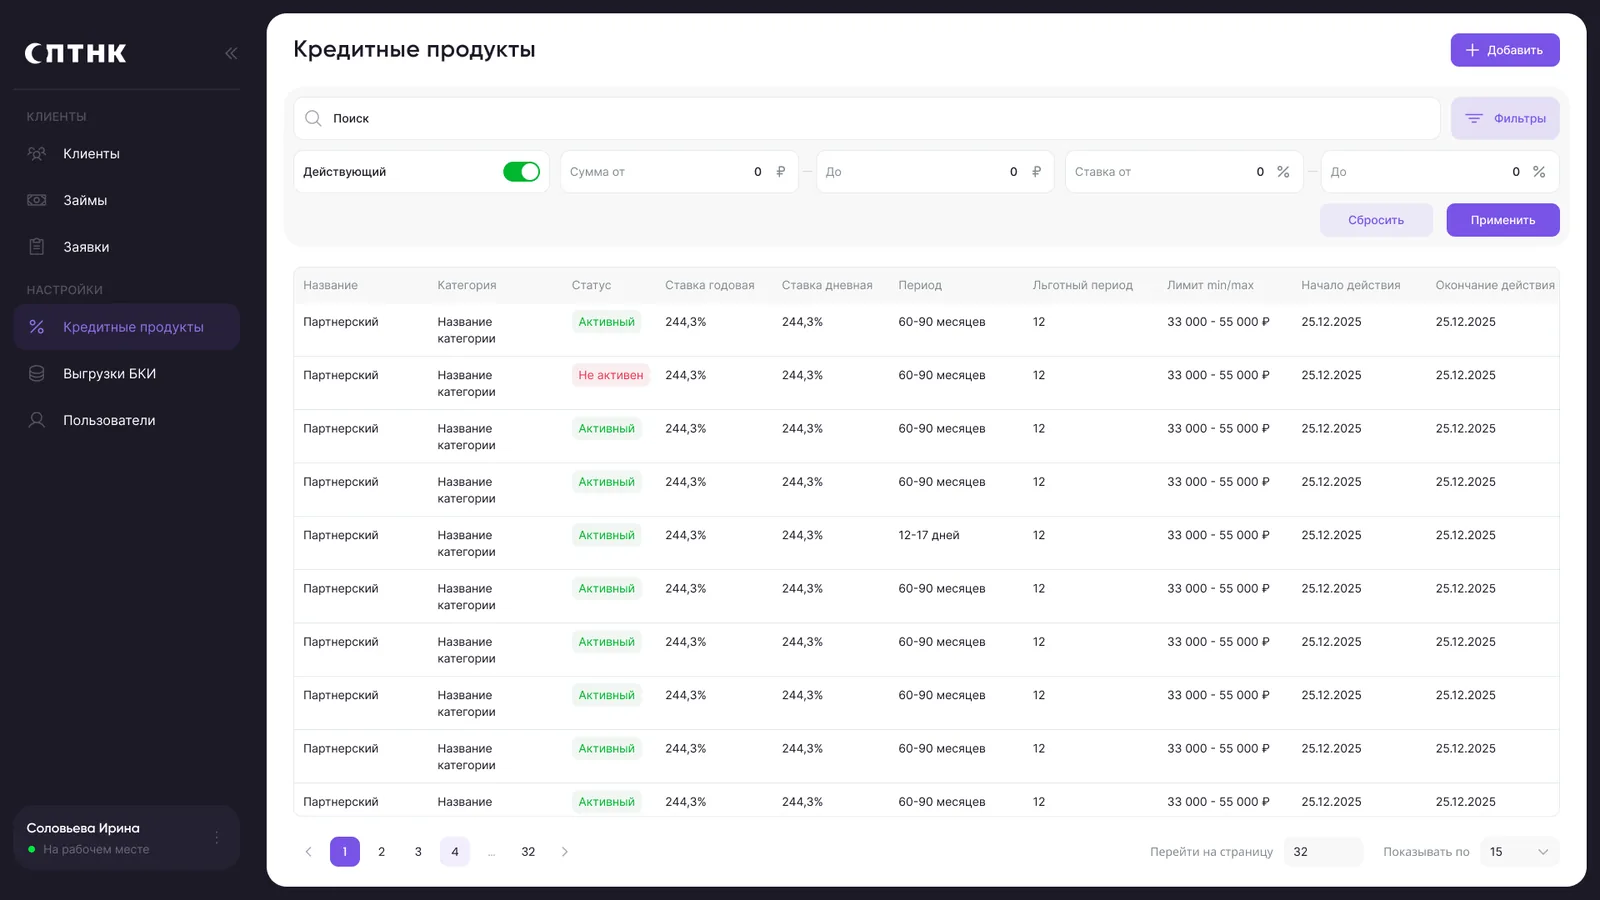The width and height of the screenshot is (1600, 900).
Task: Click the Пользователи user icon
Action: (37, 420)
